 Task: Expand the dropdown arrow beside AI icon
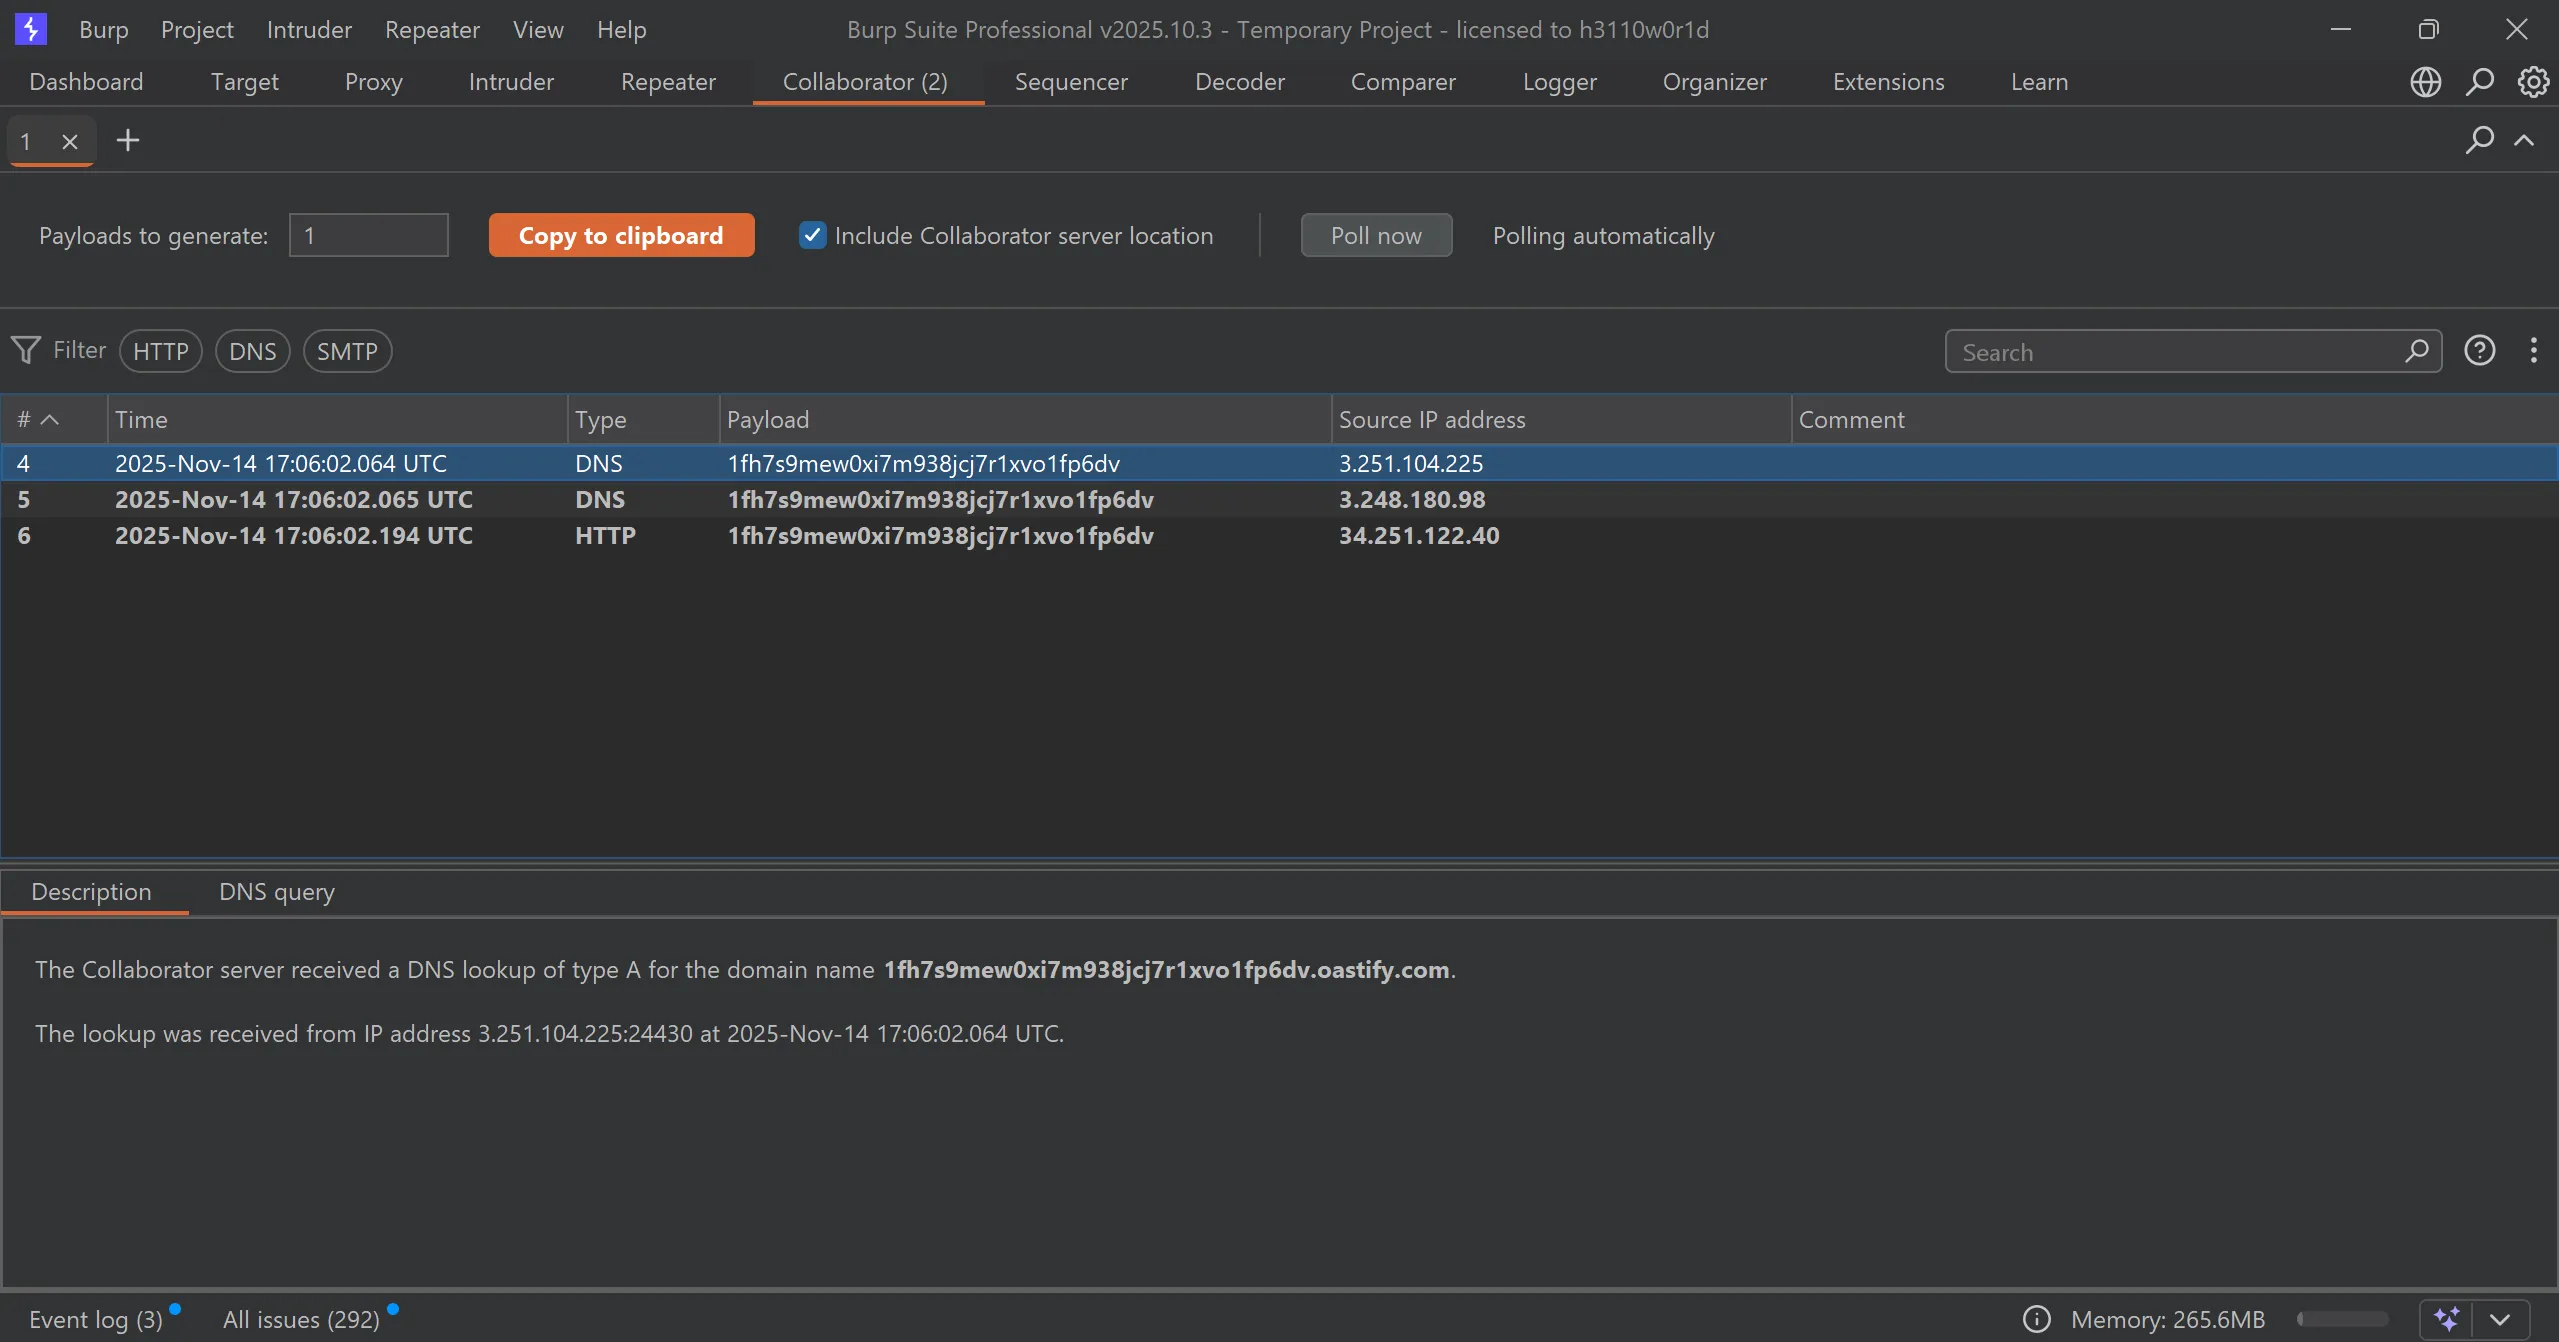pos(2500,1319)
